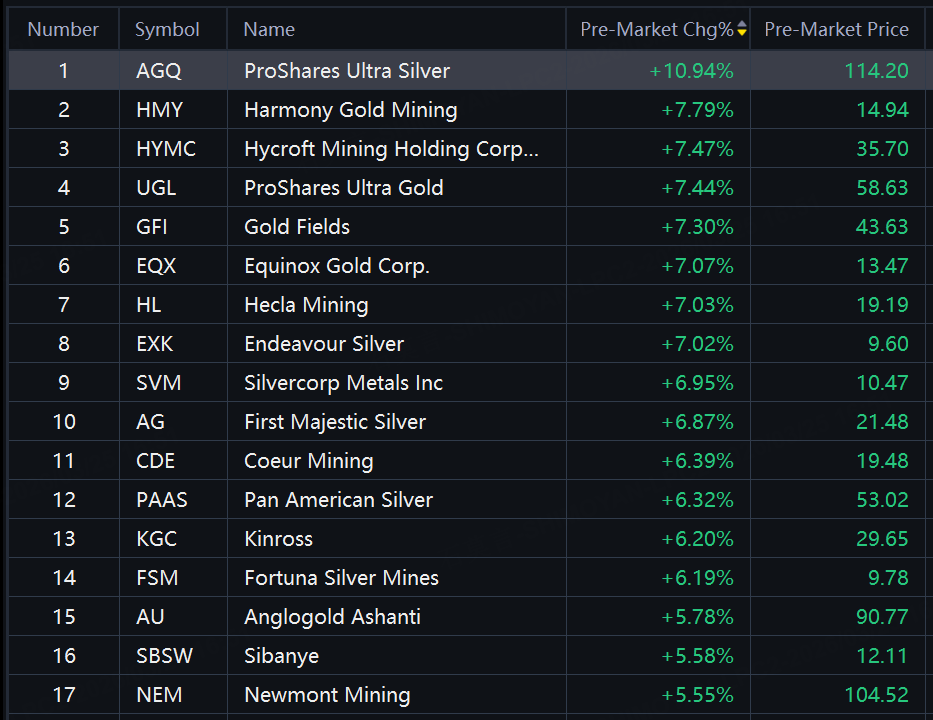Click the UGL symbol cell

(x=158, y=188)
